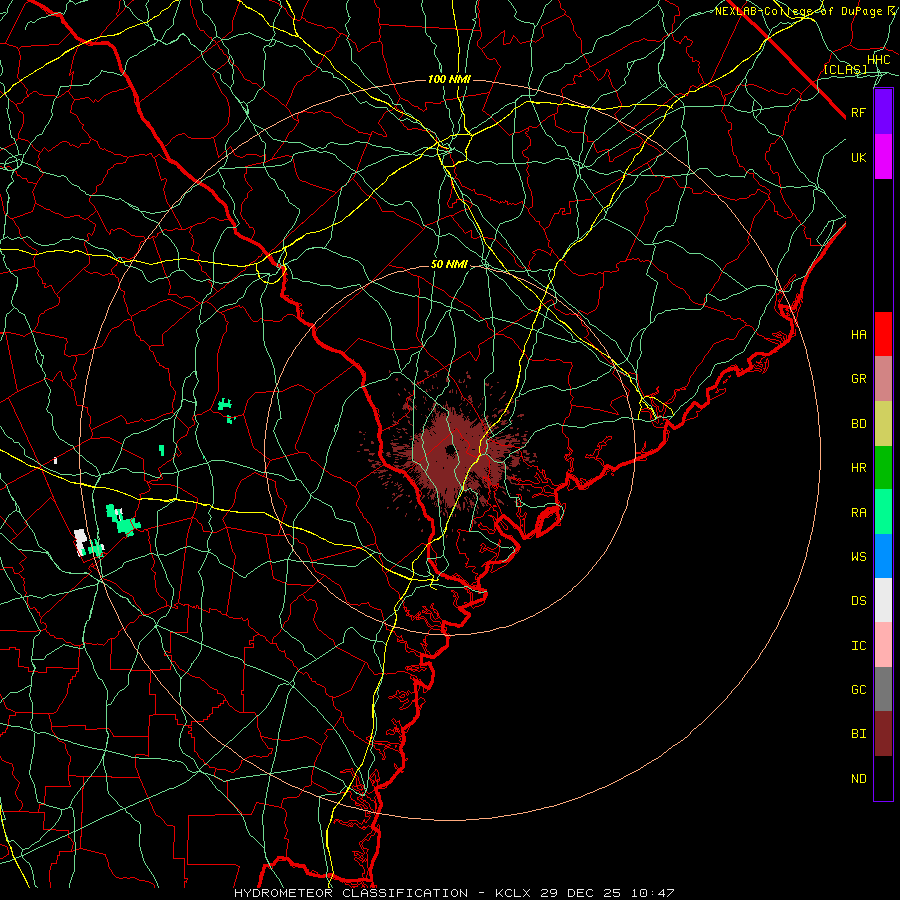Click the HR green legend swatch
The image size is (900, 900).
pyautogui.click(x=883, y=467)
